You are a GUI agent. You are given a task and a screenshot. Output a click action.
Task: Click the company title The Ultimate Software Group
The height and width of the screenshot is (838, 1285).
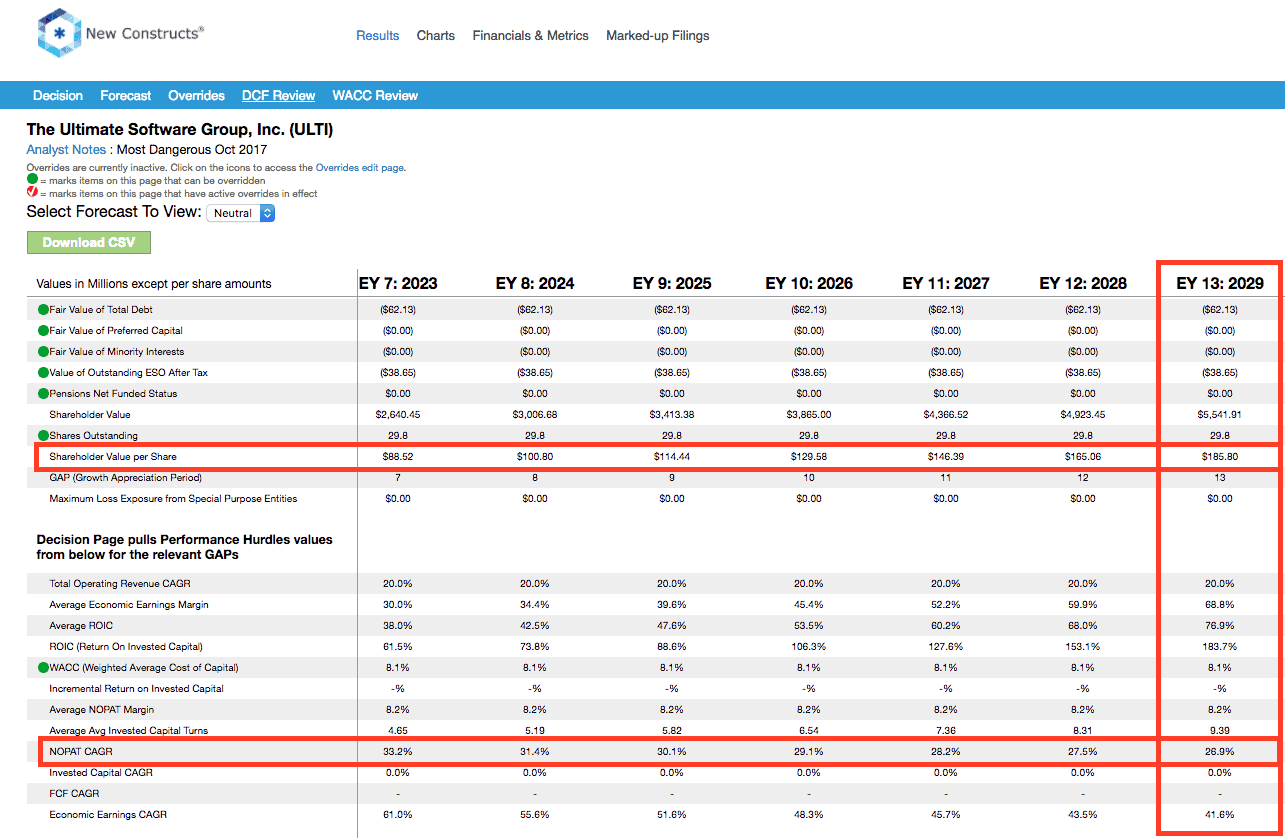[180, 129]
